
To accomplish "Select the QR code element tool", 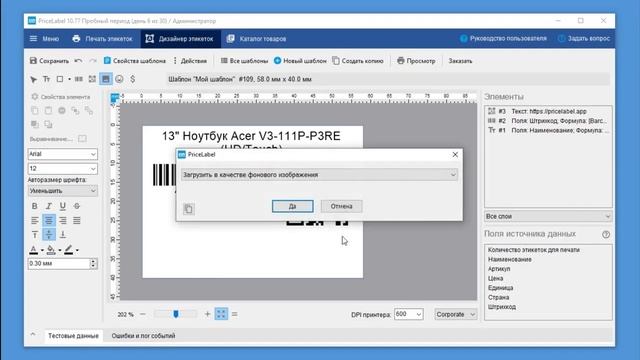I will click(x=92, y=79).
